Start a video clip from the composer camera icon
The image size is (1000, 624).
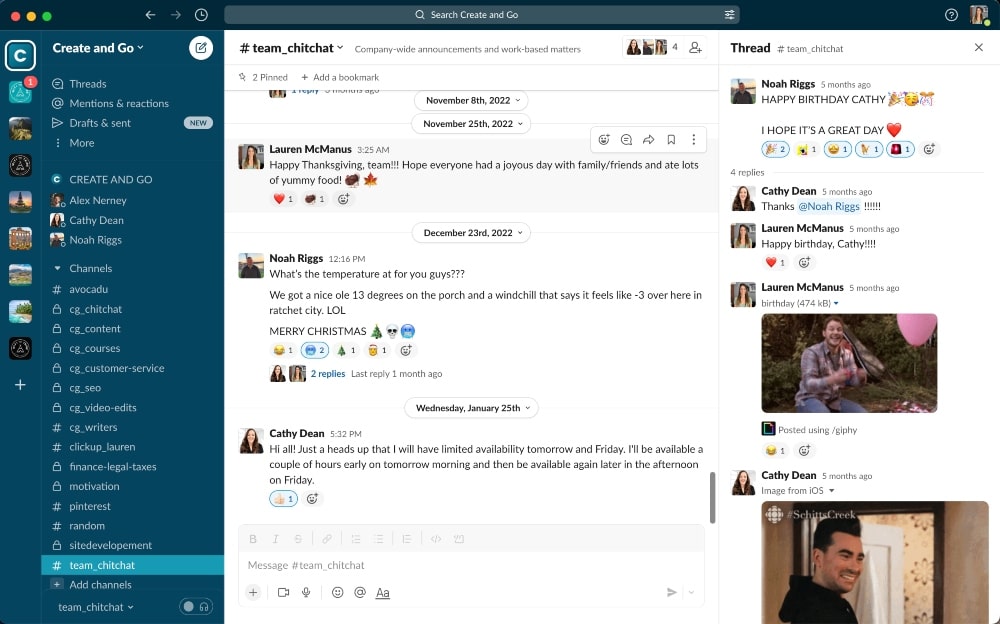coord(281,592)
